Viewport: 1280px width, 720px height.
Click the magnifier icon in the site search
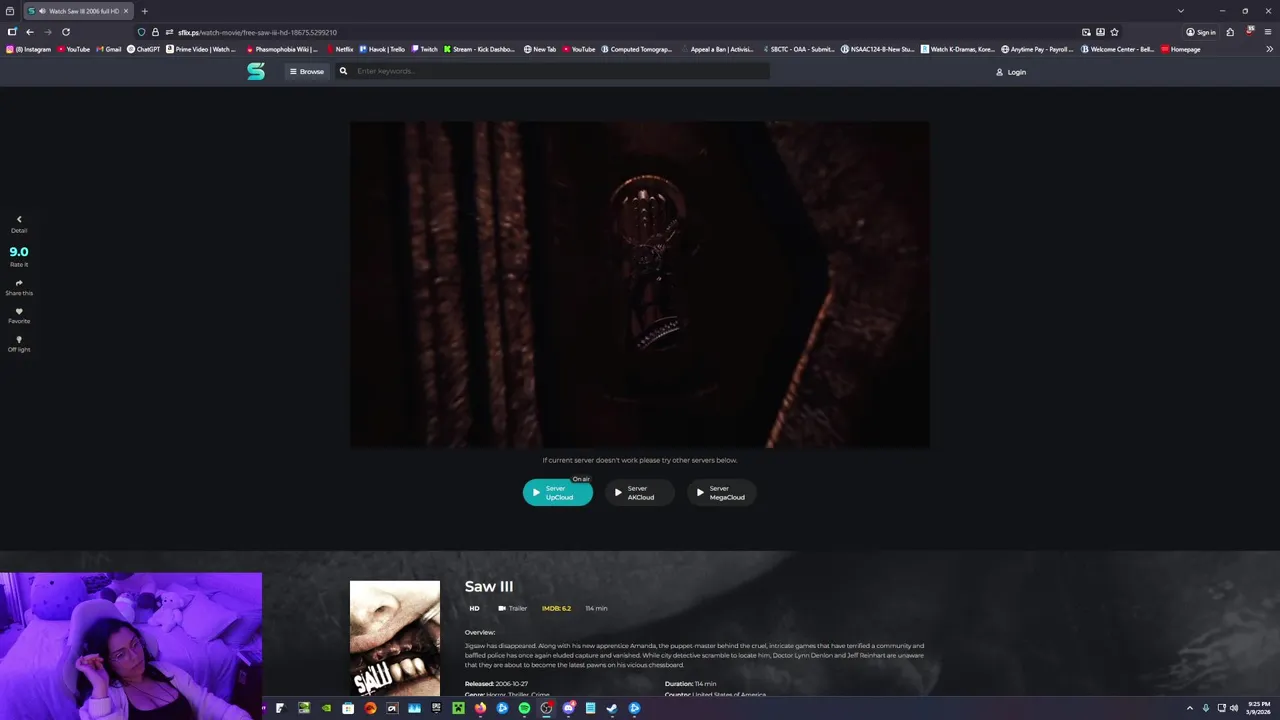343,71
